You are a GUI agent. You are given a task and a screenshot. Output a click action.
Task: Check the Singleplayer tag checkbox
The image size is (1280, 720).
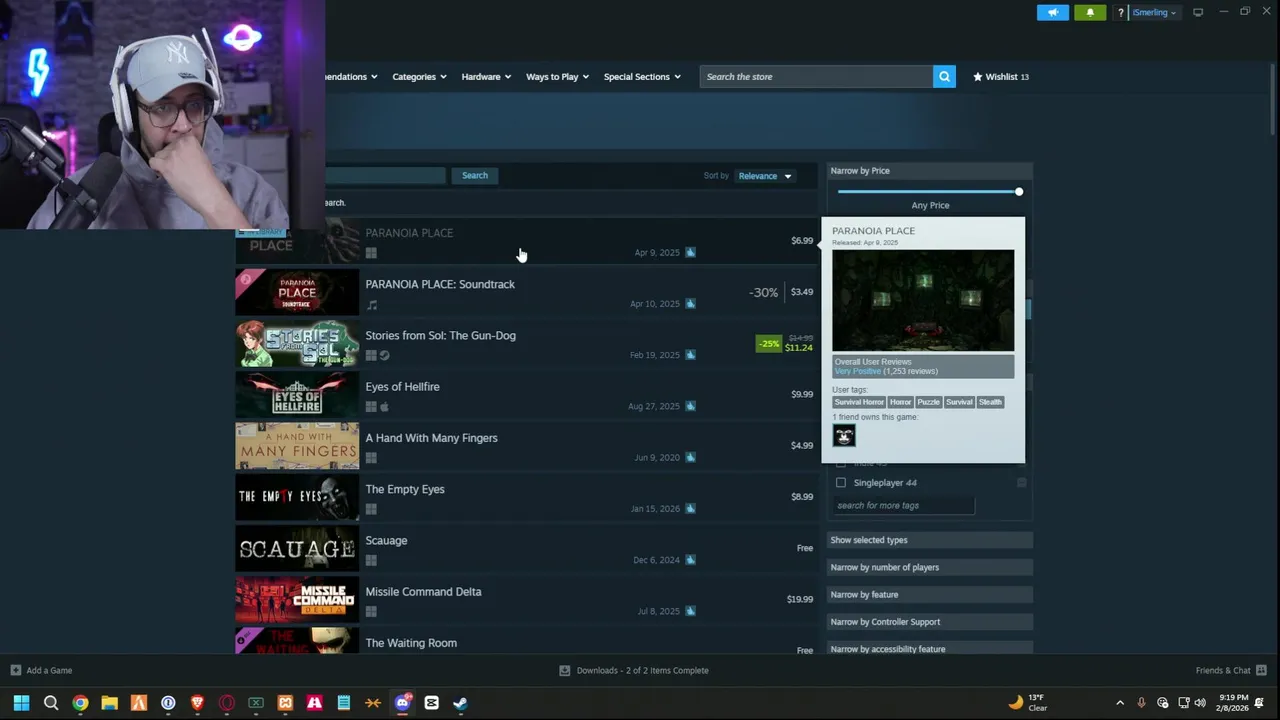pos(840,483)
